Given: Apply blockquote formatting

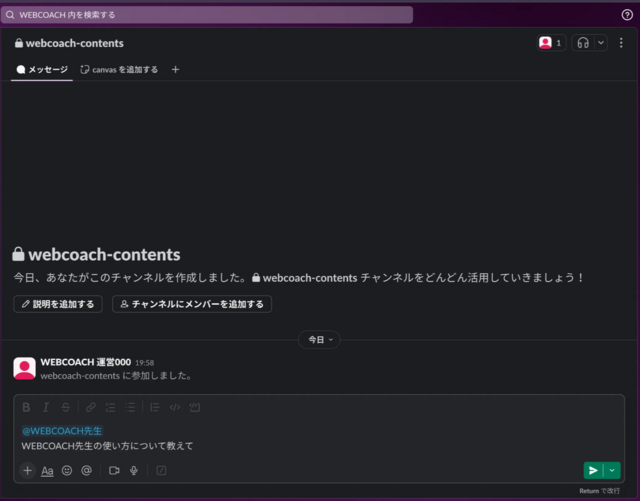Looking at the screenshot, I should click(x=155, y=407).
